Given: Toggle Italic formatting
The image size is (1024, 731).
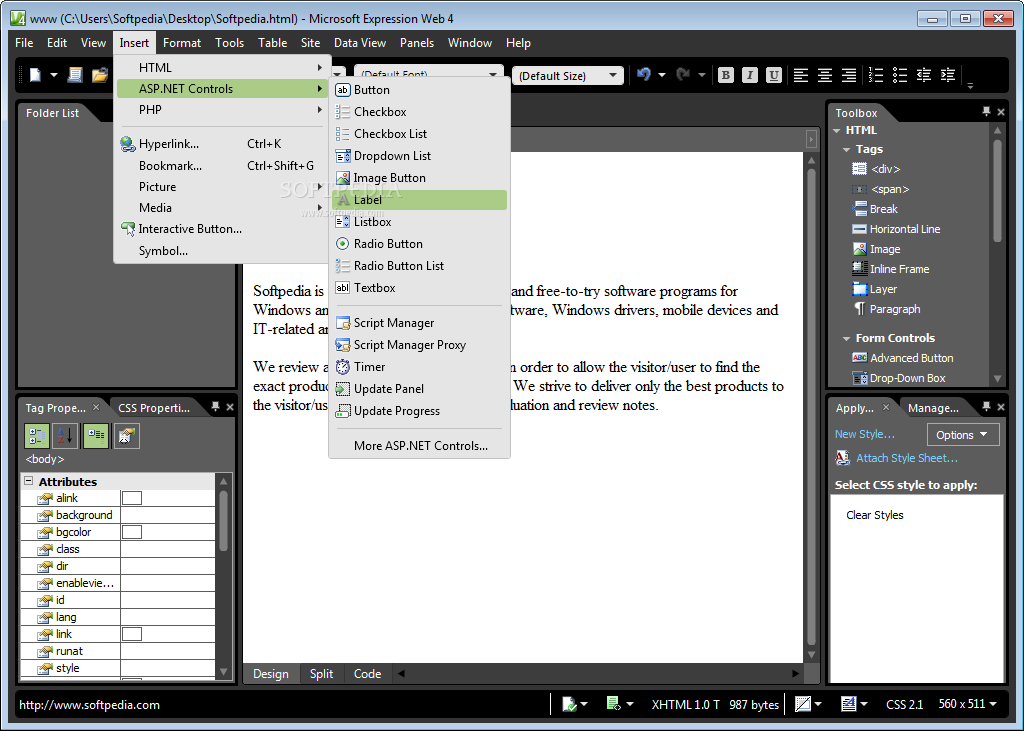Looking at the screenshot, I should [x=750, y=75].
